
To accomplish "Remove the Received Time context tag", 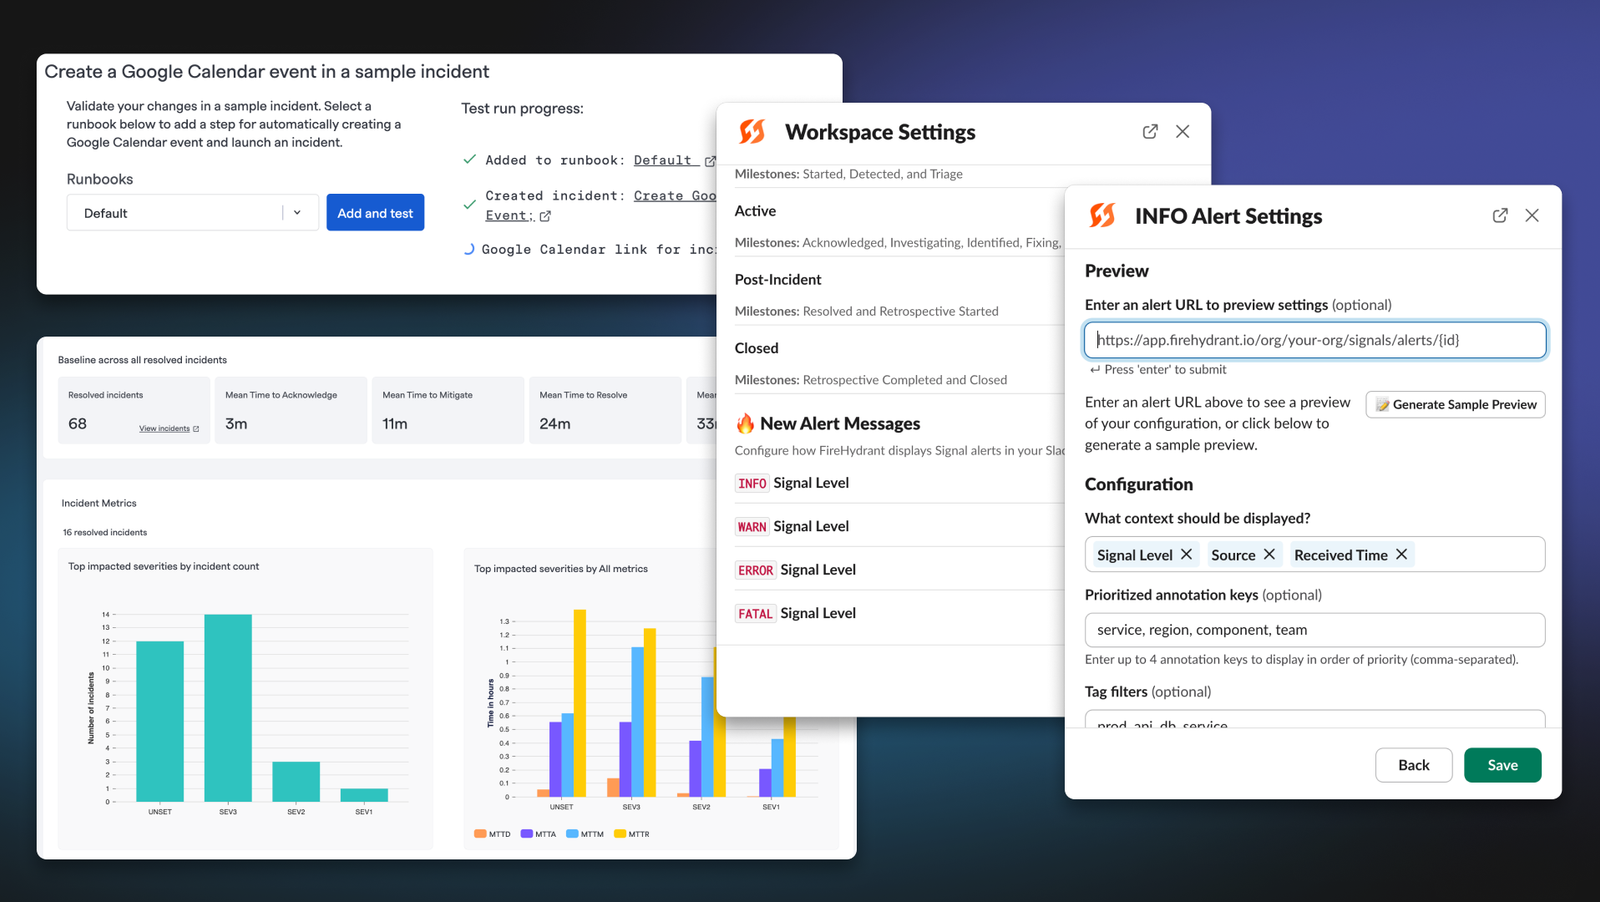I will (1401, 554).
